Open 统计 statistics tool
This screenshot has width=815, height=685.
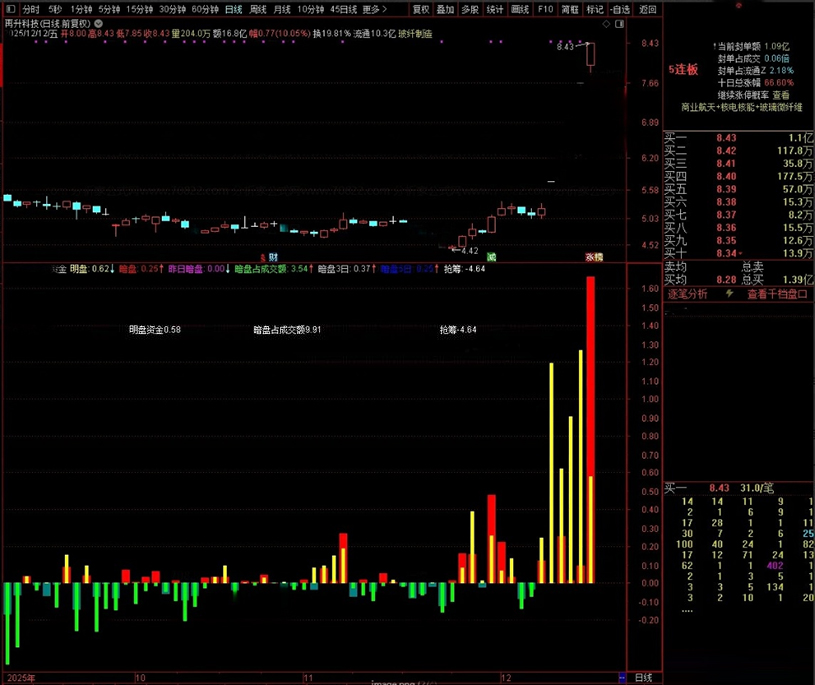coord(495,9)
